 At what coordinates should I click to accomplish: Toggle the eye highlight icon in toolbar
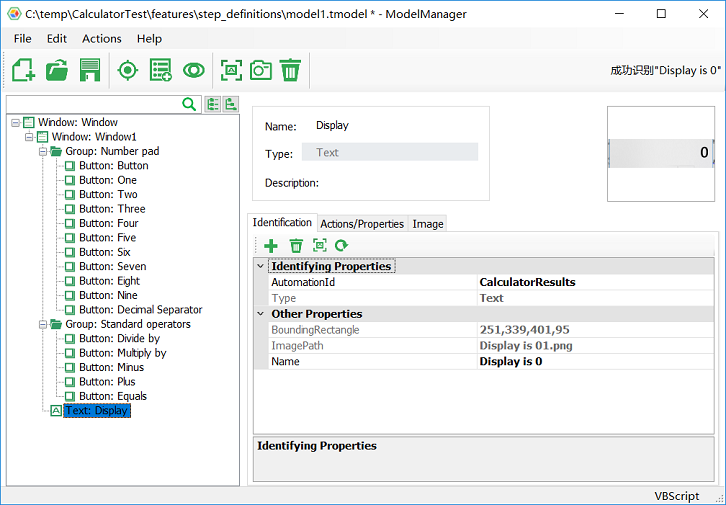(x=193, y=70)
